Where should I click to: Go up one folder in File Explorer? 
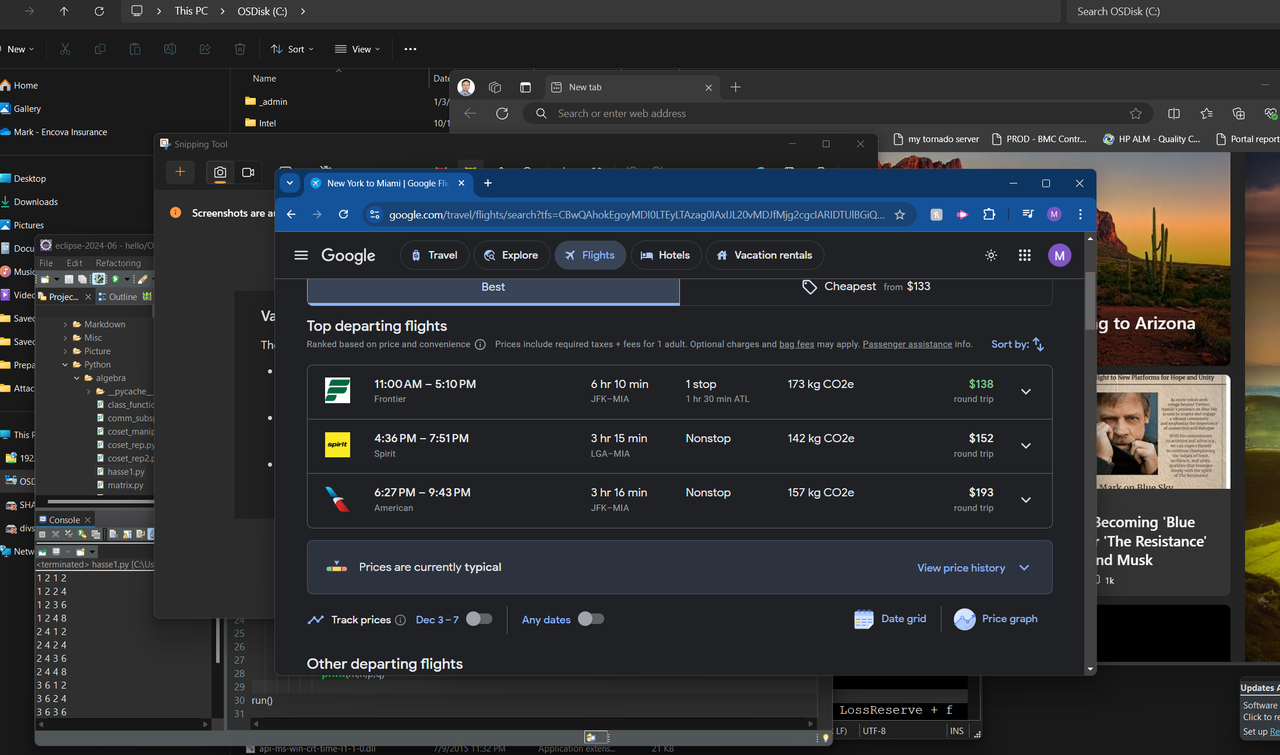64,11
